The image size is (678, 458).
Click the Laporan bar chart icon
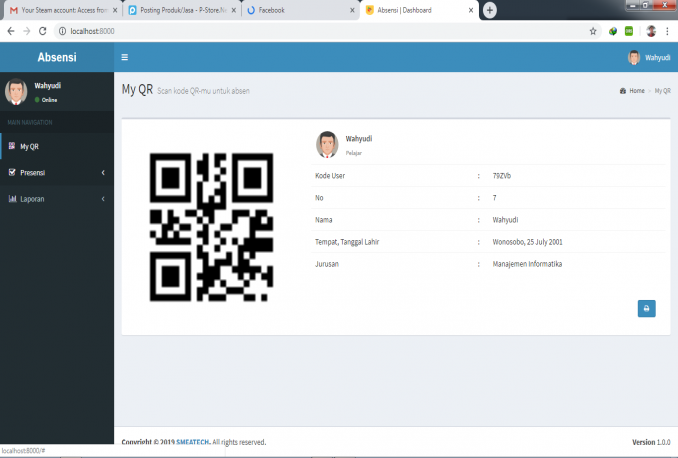pyautogui.click(x=12, y=199)
